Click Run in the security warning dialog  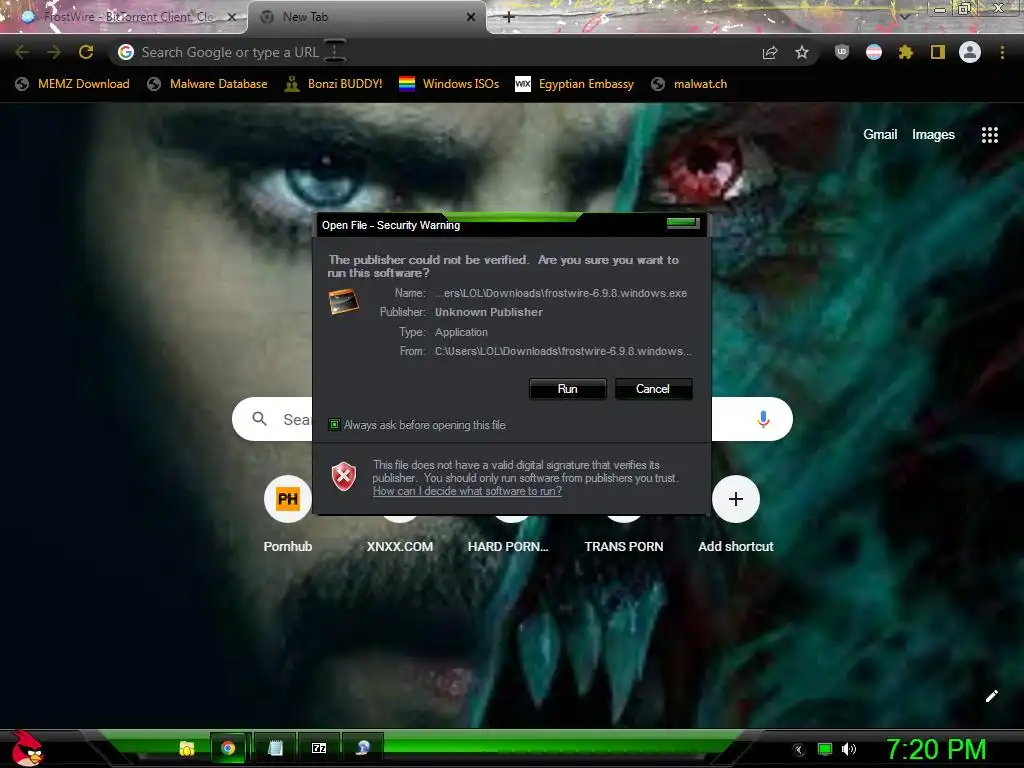coord(568,389)
